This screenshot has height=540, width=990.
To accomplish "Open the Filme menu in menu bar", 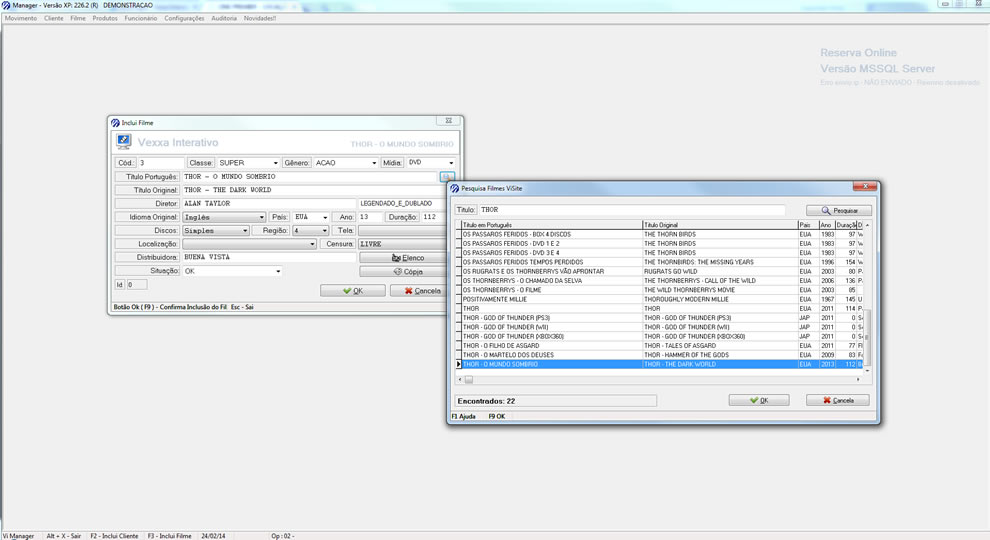I will click(x=78, y=18).
